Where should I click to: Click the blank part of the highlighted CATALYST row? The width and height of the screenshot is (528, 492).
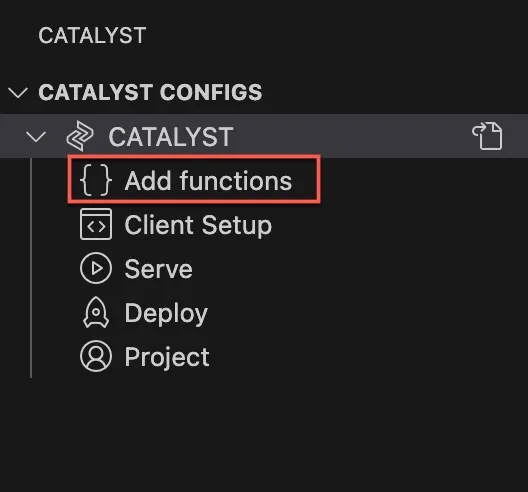click(350, 136)
